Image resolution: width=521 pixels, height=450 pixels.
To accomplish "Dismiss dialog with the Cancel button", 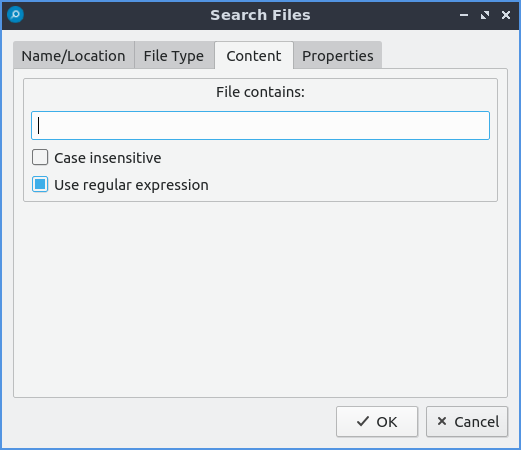I will (x=467, y=422).
